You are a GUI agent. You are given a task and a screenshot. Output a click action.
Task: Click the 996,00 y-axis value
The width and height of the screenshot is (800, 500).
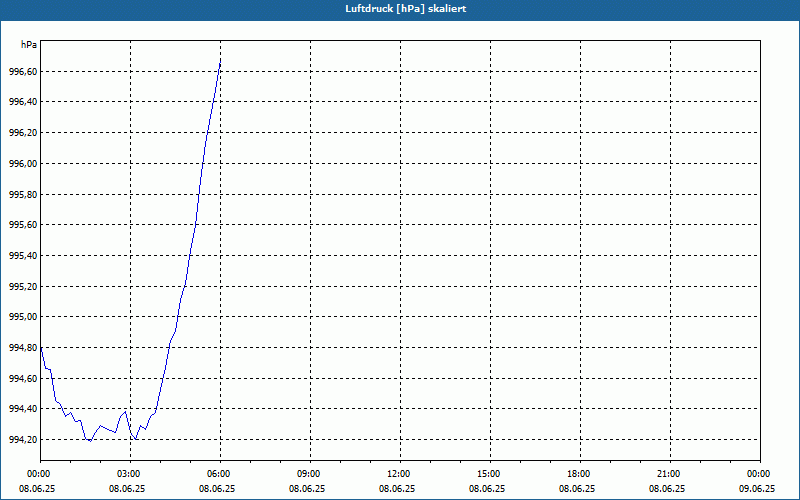[23, 164]
